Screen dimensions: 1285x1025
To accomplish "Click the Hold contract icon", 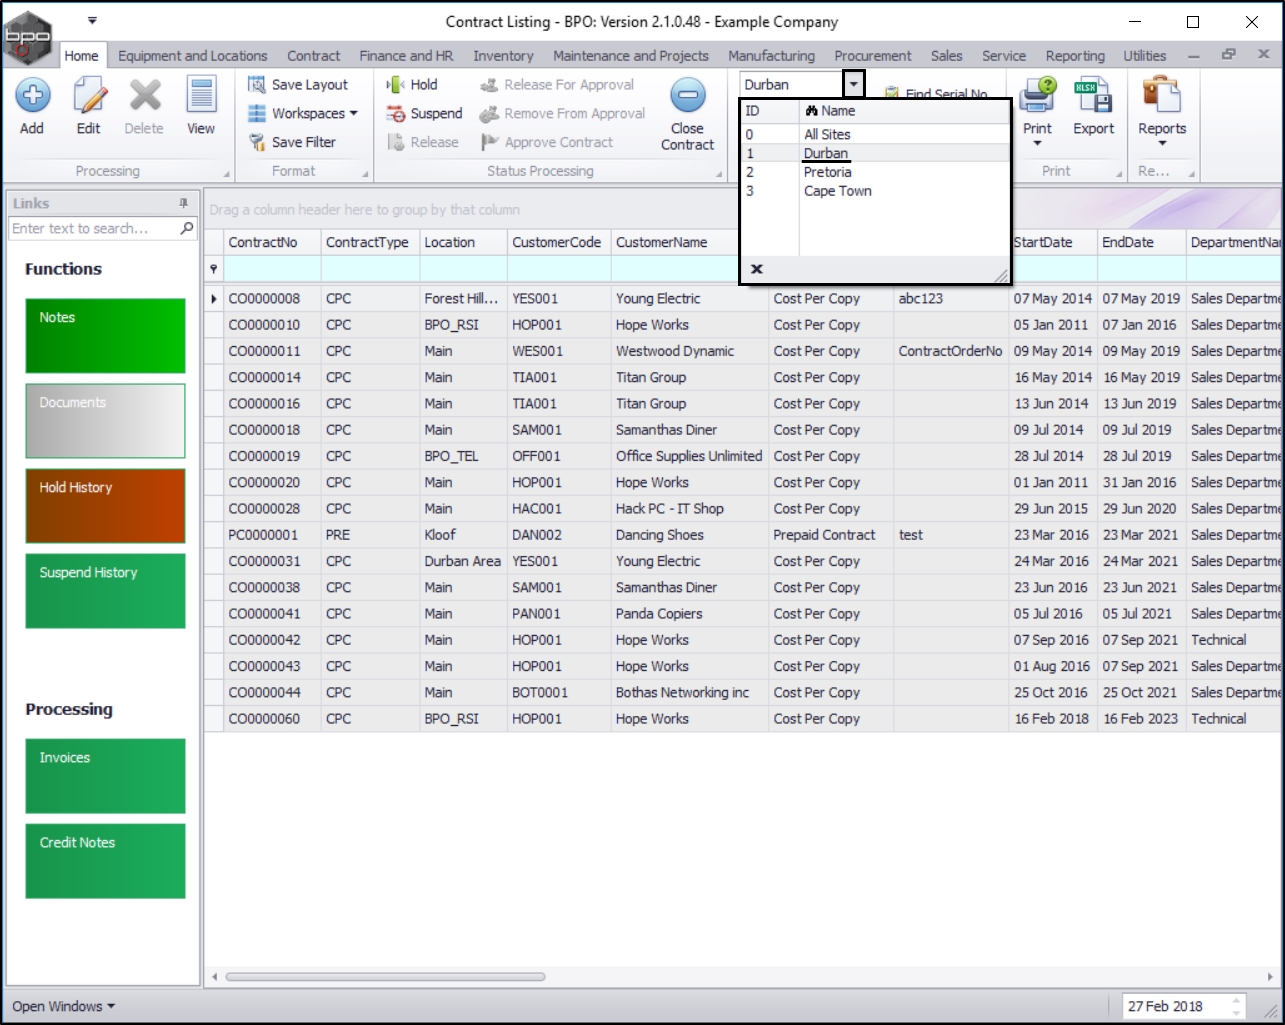I will (x=396, y=85).
